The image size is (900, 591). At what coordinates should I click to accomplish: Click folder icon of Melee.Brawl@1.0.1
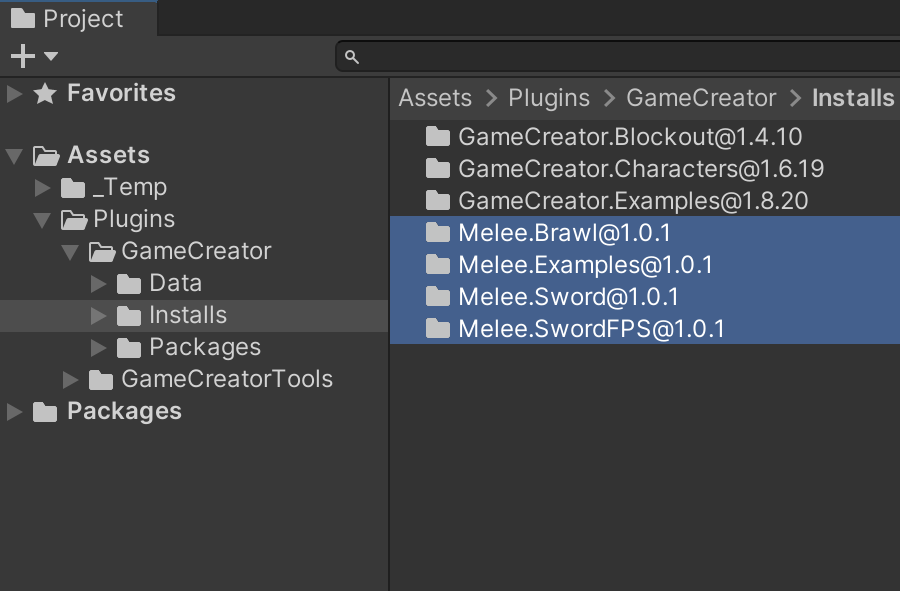point(438,234)
